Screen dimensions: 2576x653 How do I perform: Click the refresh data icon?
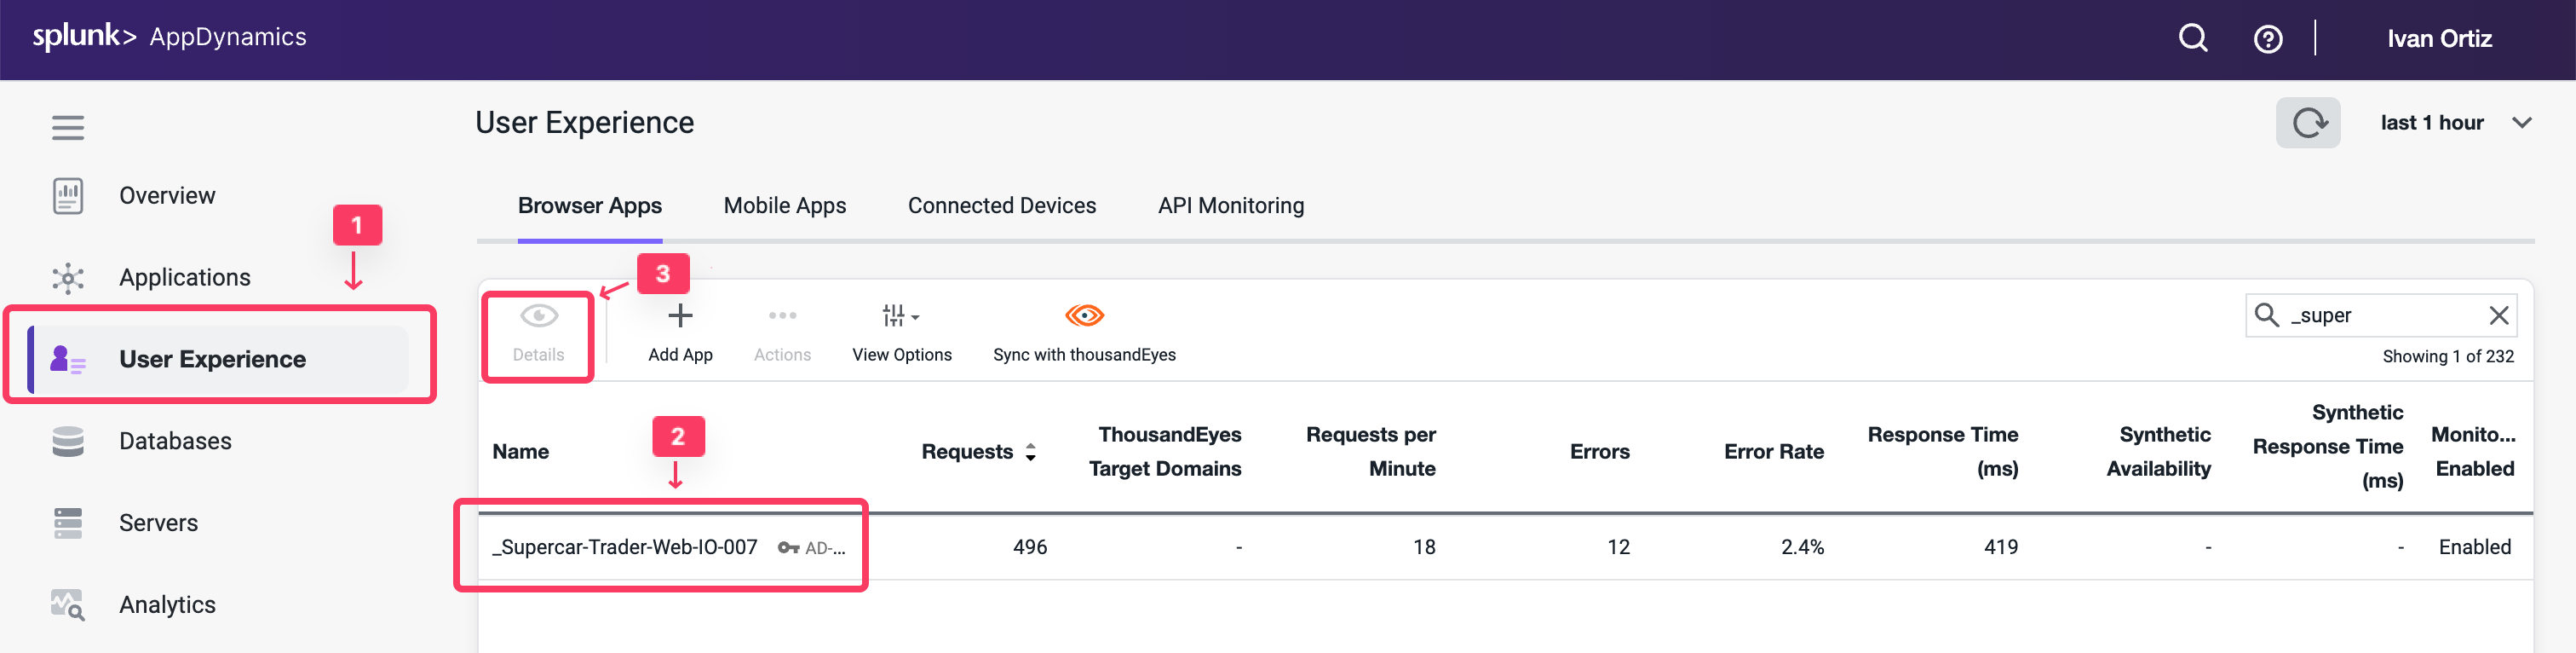(x=2307, y=123)
